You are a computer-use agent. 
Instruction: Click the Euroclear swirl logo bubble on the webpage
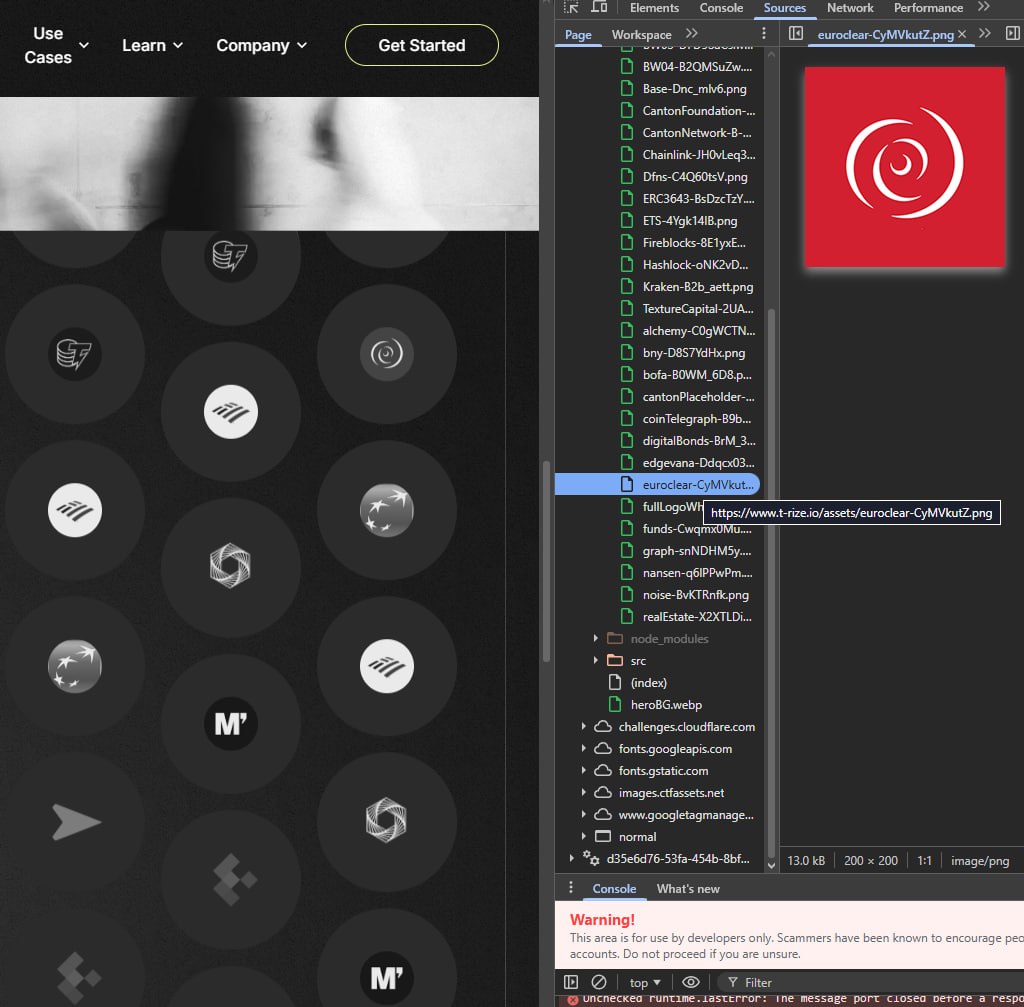[x=387, y=354]
